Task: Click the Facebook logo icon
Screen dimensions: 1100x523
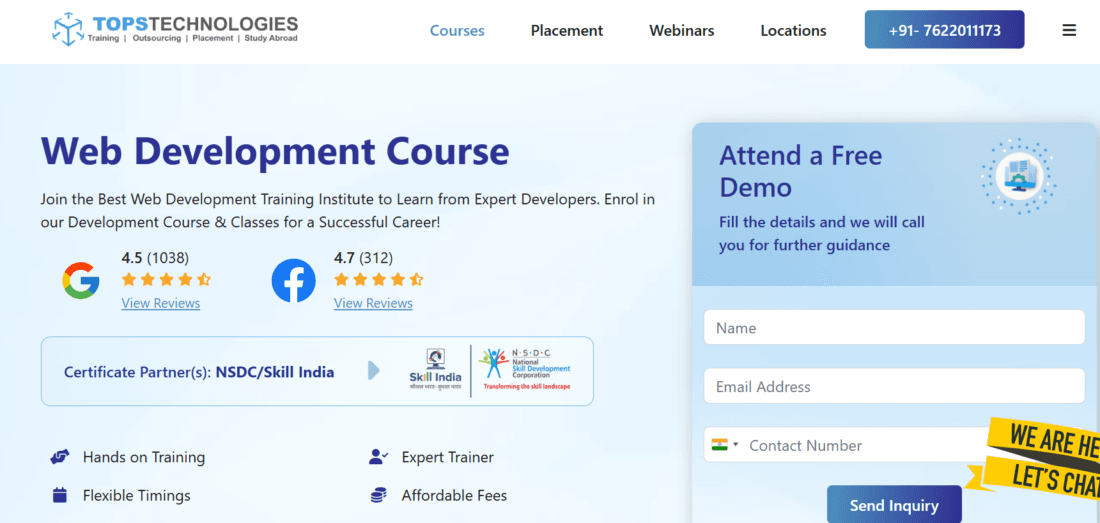Action: pos(293,281)
